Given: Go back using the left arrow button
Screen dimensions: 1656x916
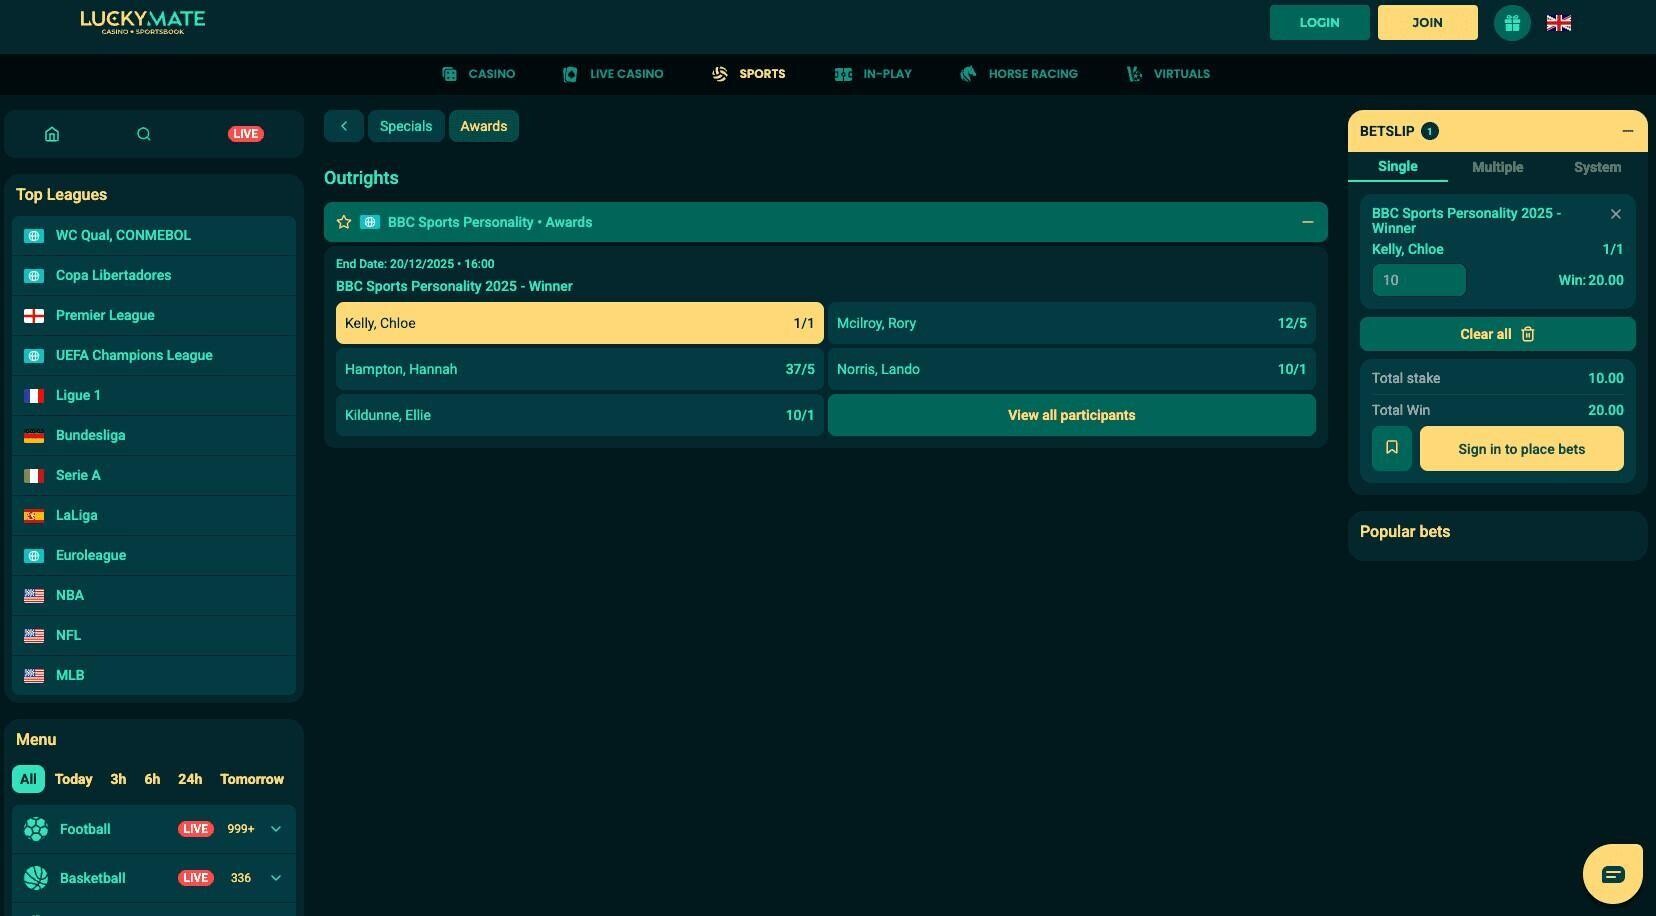Looking at the screenshot, I should click(344, 126).
